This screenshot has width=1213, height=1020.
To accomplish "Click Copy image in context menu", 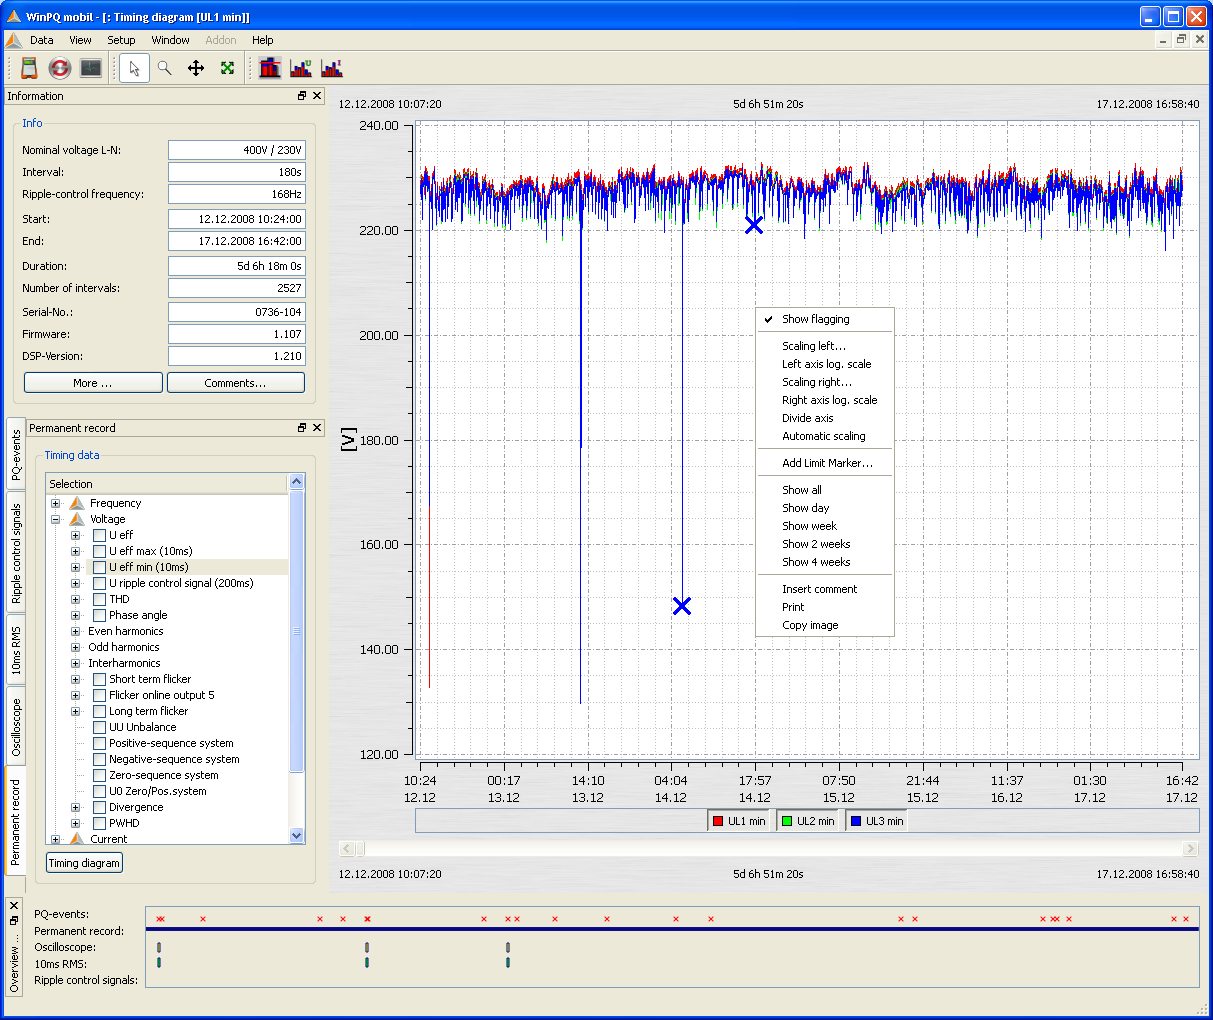I will (x=810, y=625).
